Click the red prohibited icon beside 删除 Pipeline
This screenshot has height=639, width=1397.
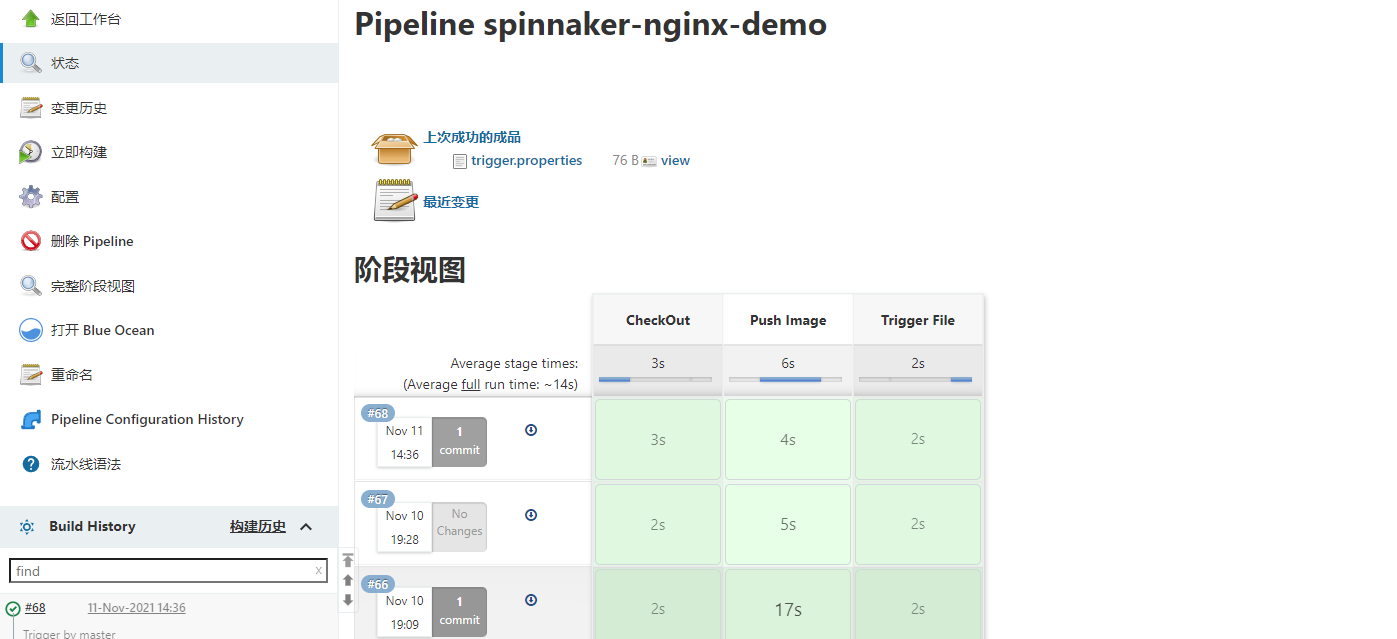(x=31, y=241)
